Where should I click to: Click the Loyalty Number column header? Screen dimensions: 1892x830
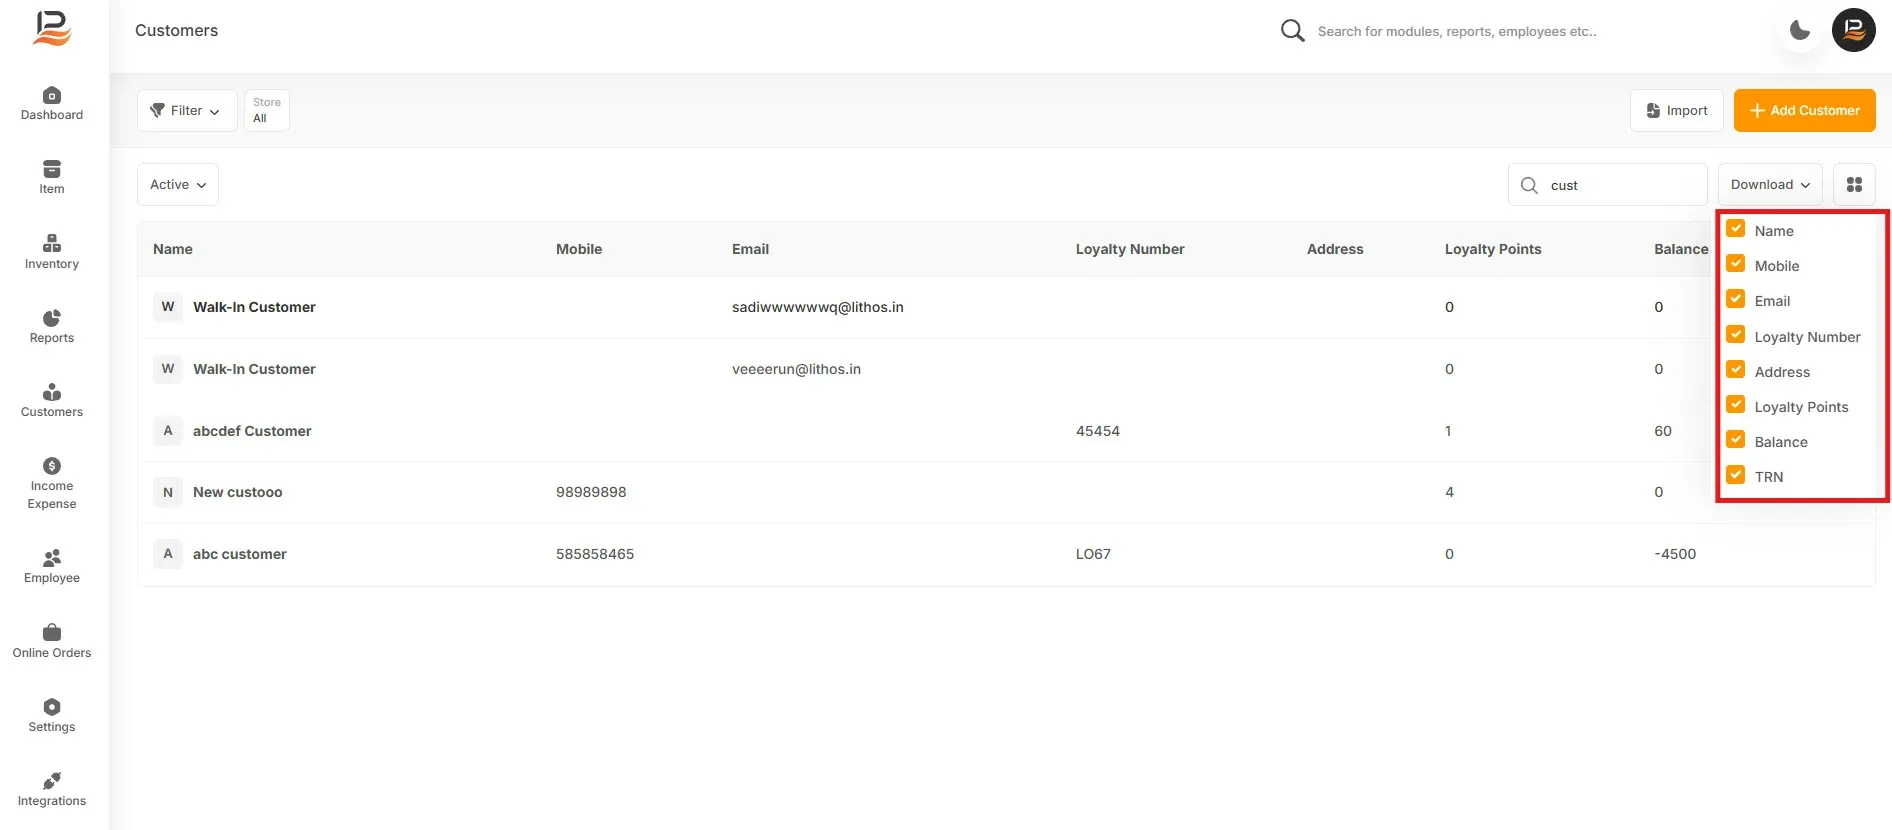1130,249
